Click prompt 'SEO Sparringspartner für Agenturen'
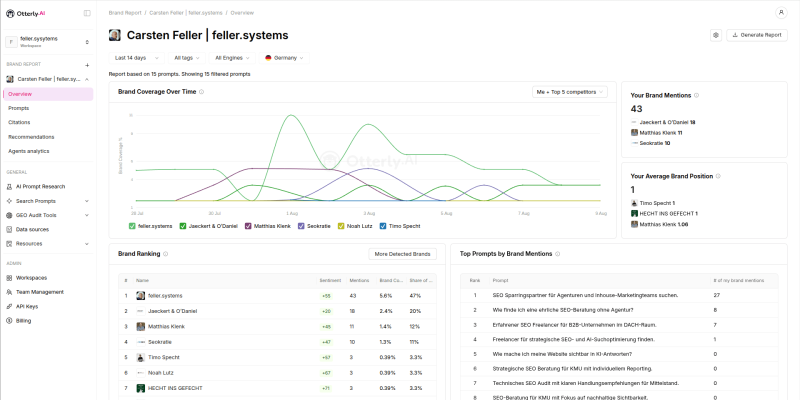This screenshot has width=800, height=400. click(585, 295)
